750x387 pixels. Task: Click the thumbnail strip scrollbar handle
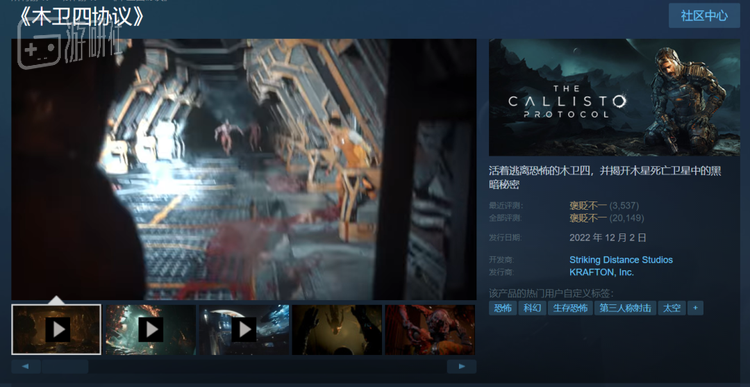coord(65,366)
